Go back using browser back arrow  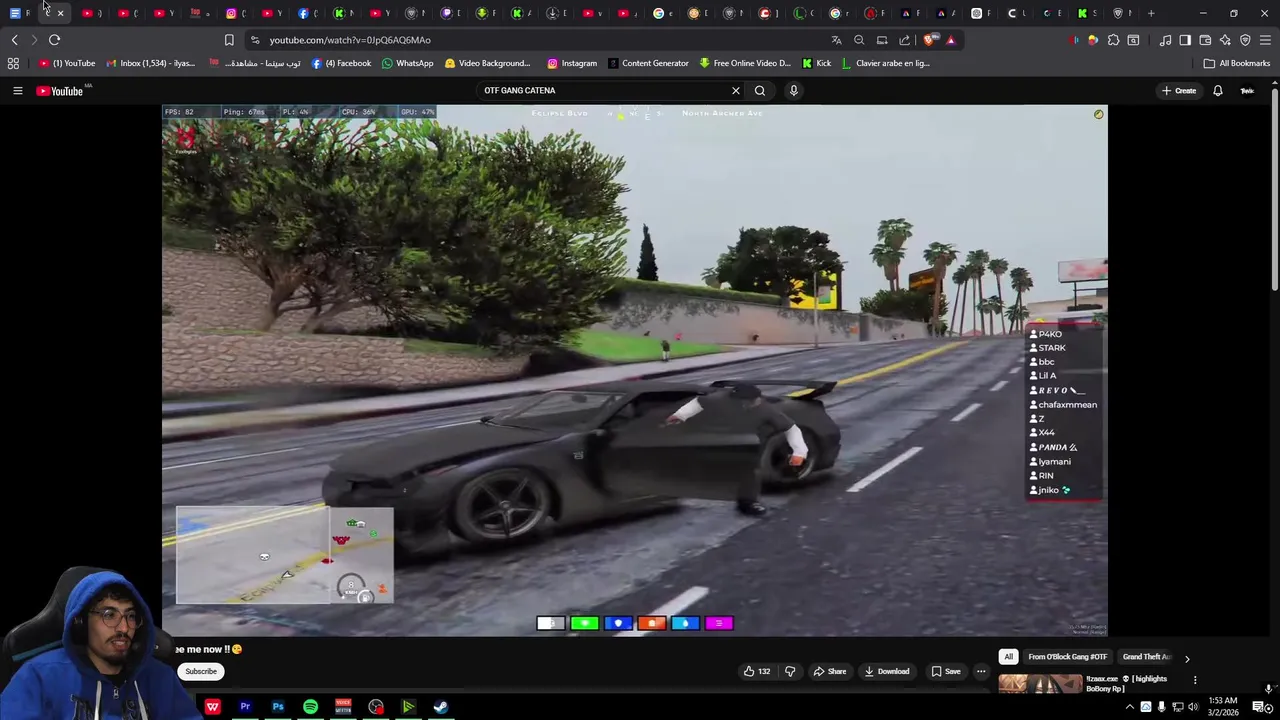(x=14, y=40)
